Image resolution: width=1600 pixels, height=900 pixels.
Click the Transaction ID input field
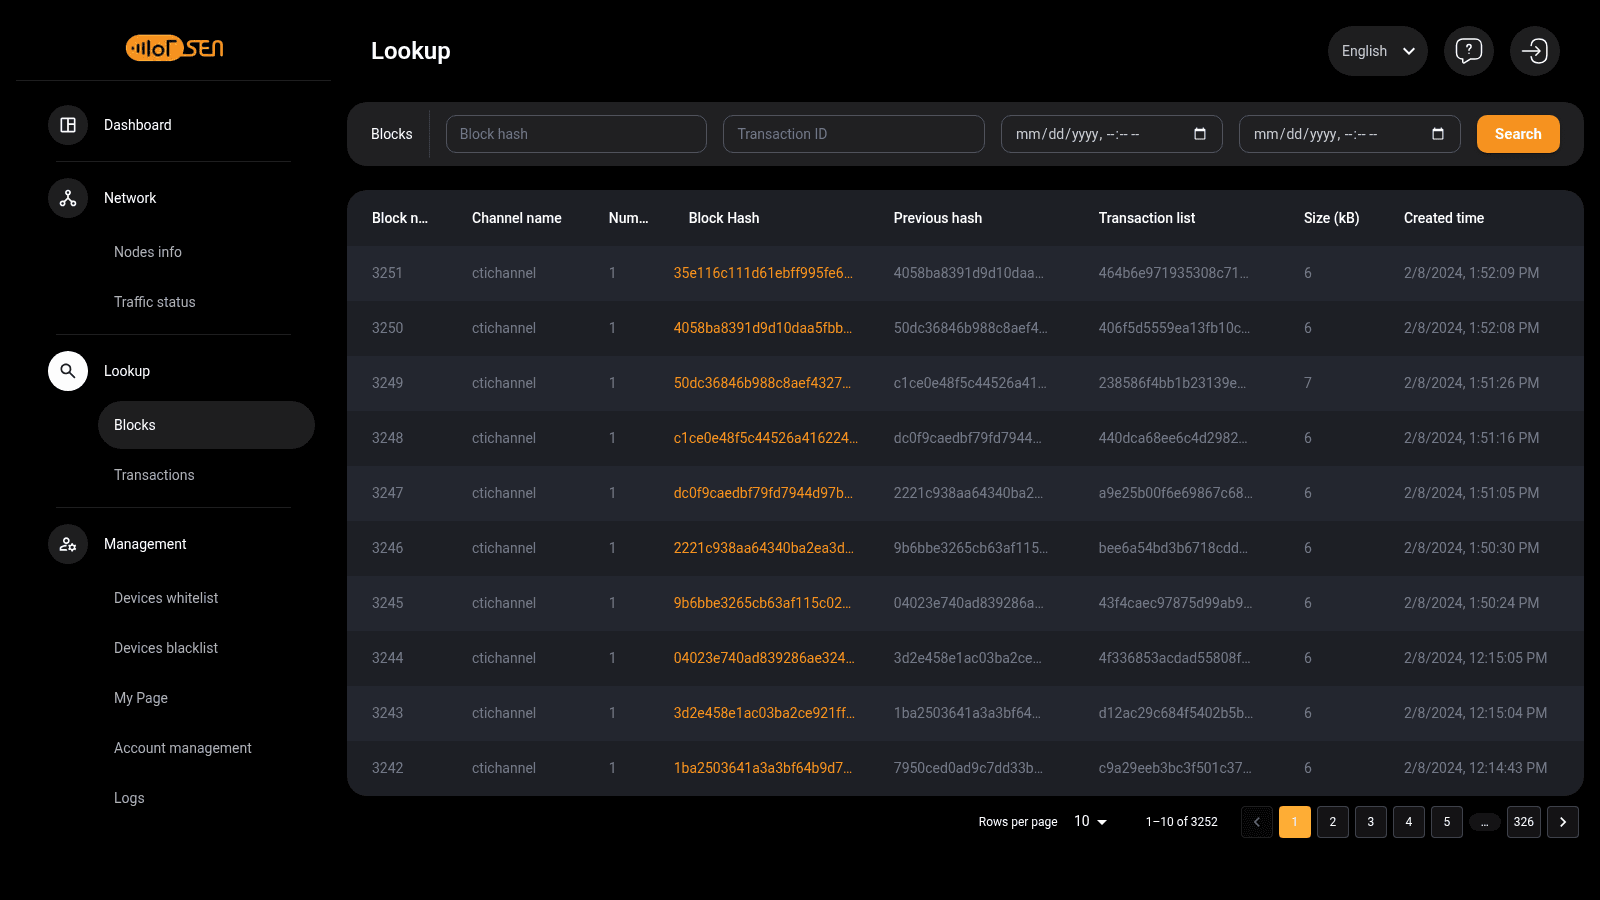click(x=854, y=134)
